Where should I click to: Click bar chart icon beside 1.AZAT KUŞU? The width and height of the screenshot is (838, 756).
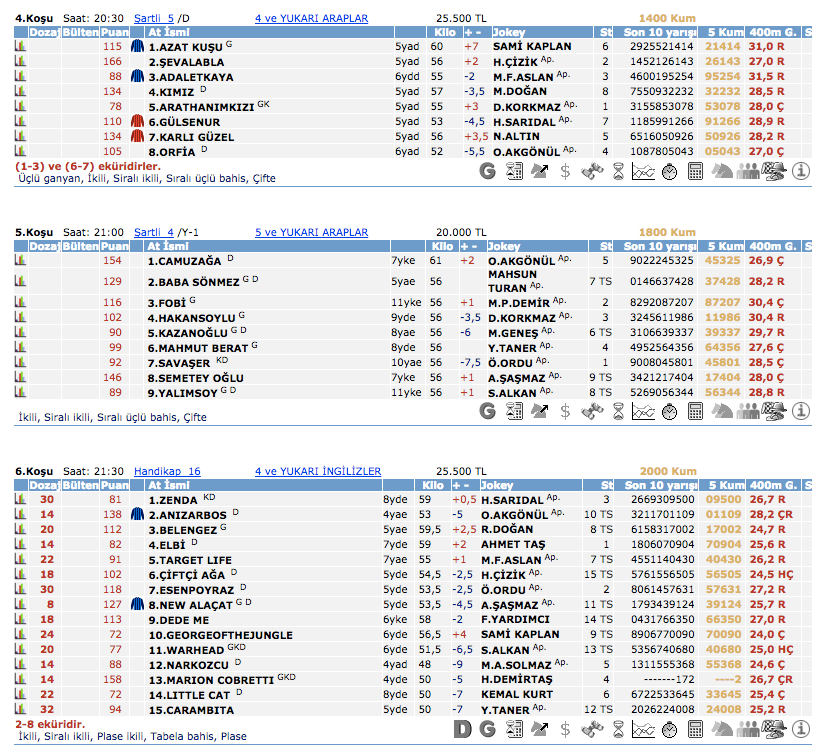(20, 46)
